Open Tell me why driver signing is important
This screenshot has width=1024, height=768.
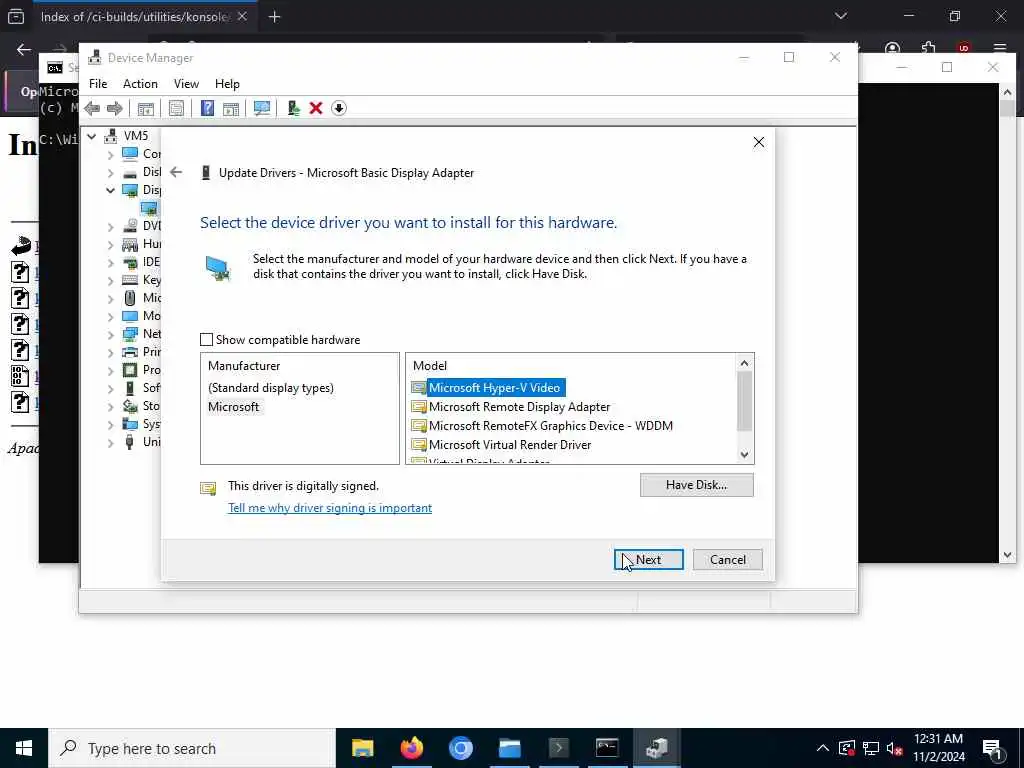tap(330, 508)
